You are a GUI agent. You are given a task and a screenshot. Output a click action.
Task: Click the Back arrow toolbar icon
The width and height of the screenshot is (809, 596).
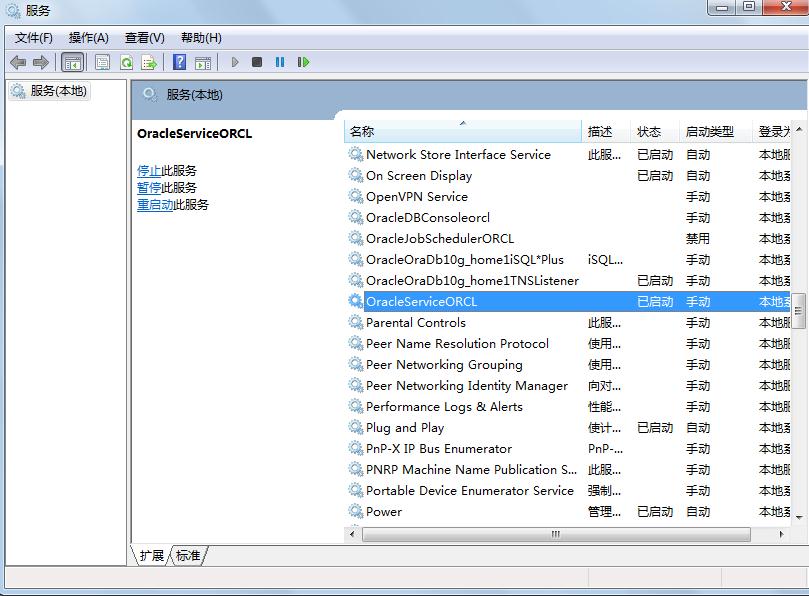coord(18,62)
